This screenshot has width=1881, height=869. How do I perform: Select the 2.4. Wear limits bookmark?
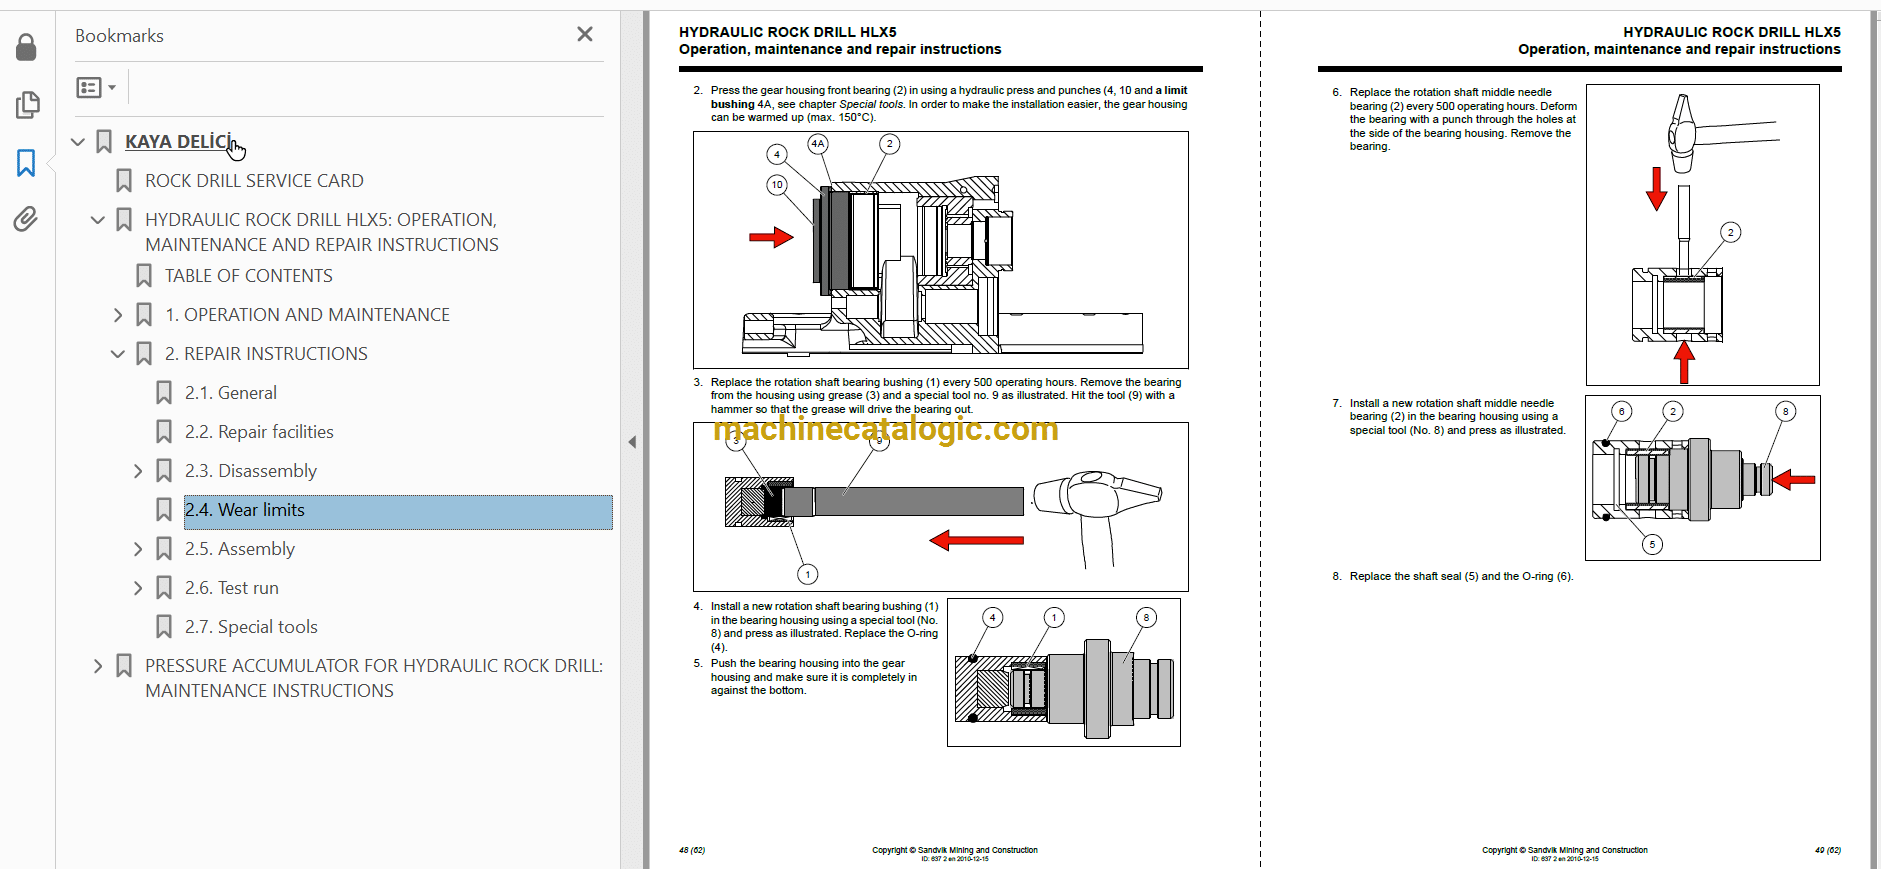click(x=398, y=510)
